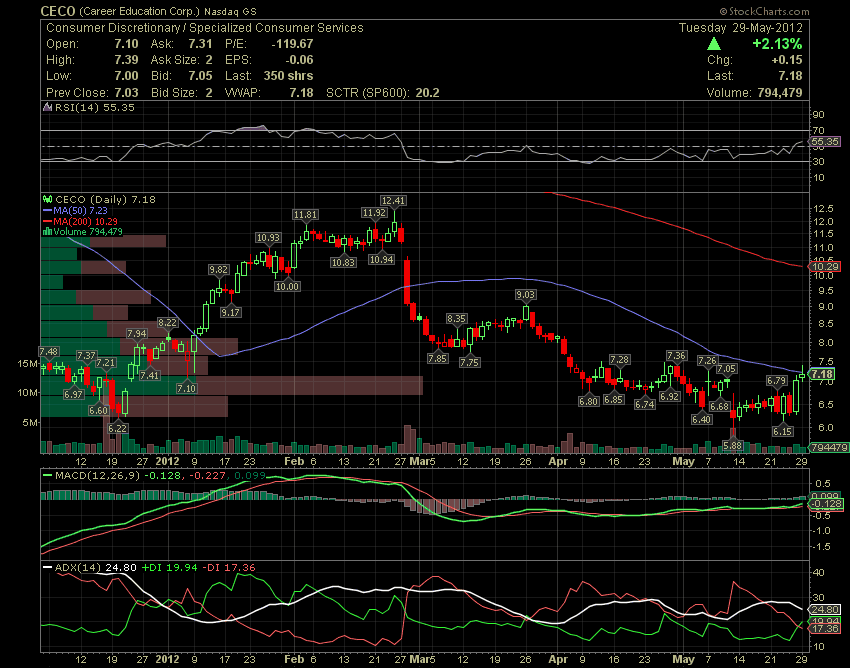Screen dimensions: 850x668
Task: Click the RSI(14) legend icon
Action: pos(48,108)
